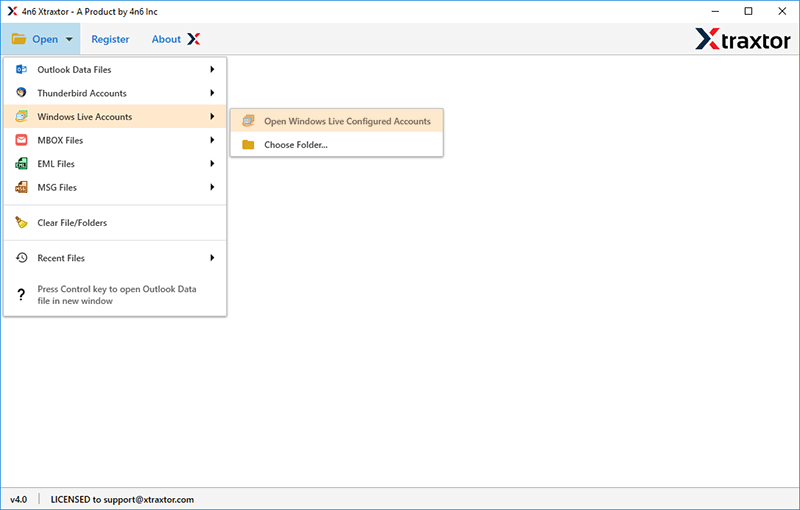
Task: Click the Recent Files history icon
Action: point(21,258)
